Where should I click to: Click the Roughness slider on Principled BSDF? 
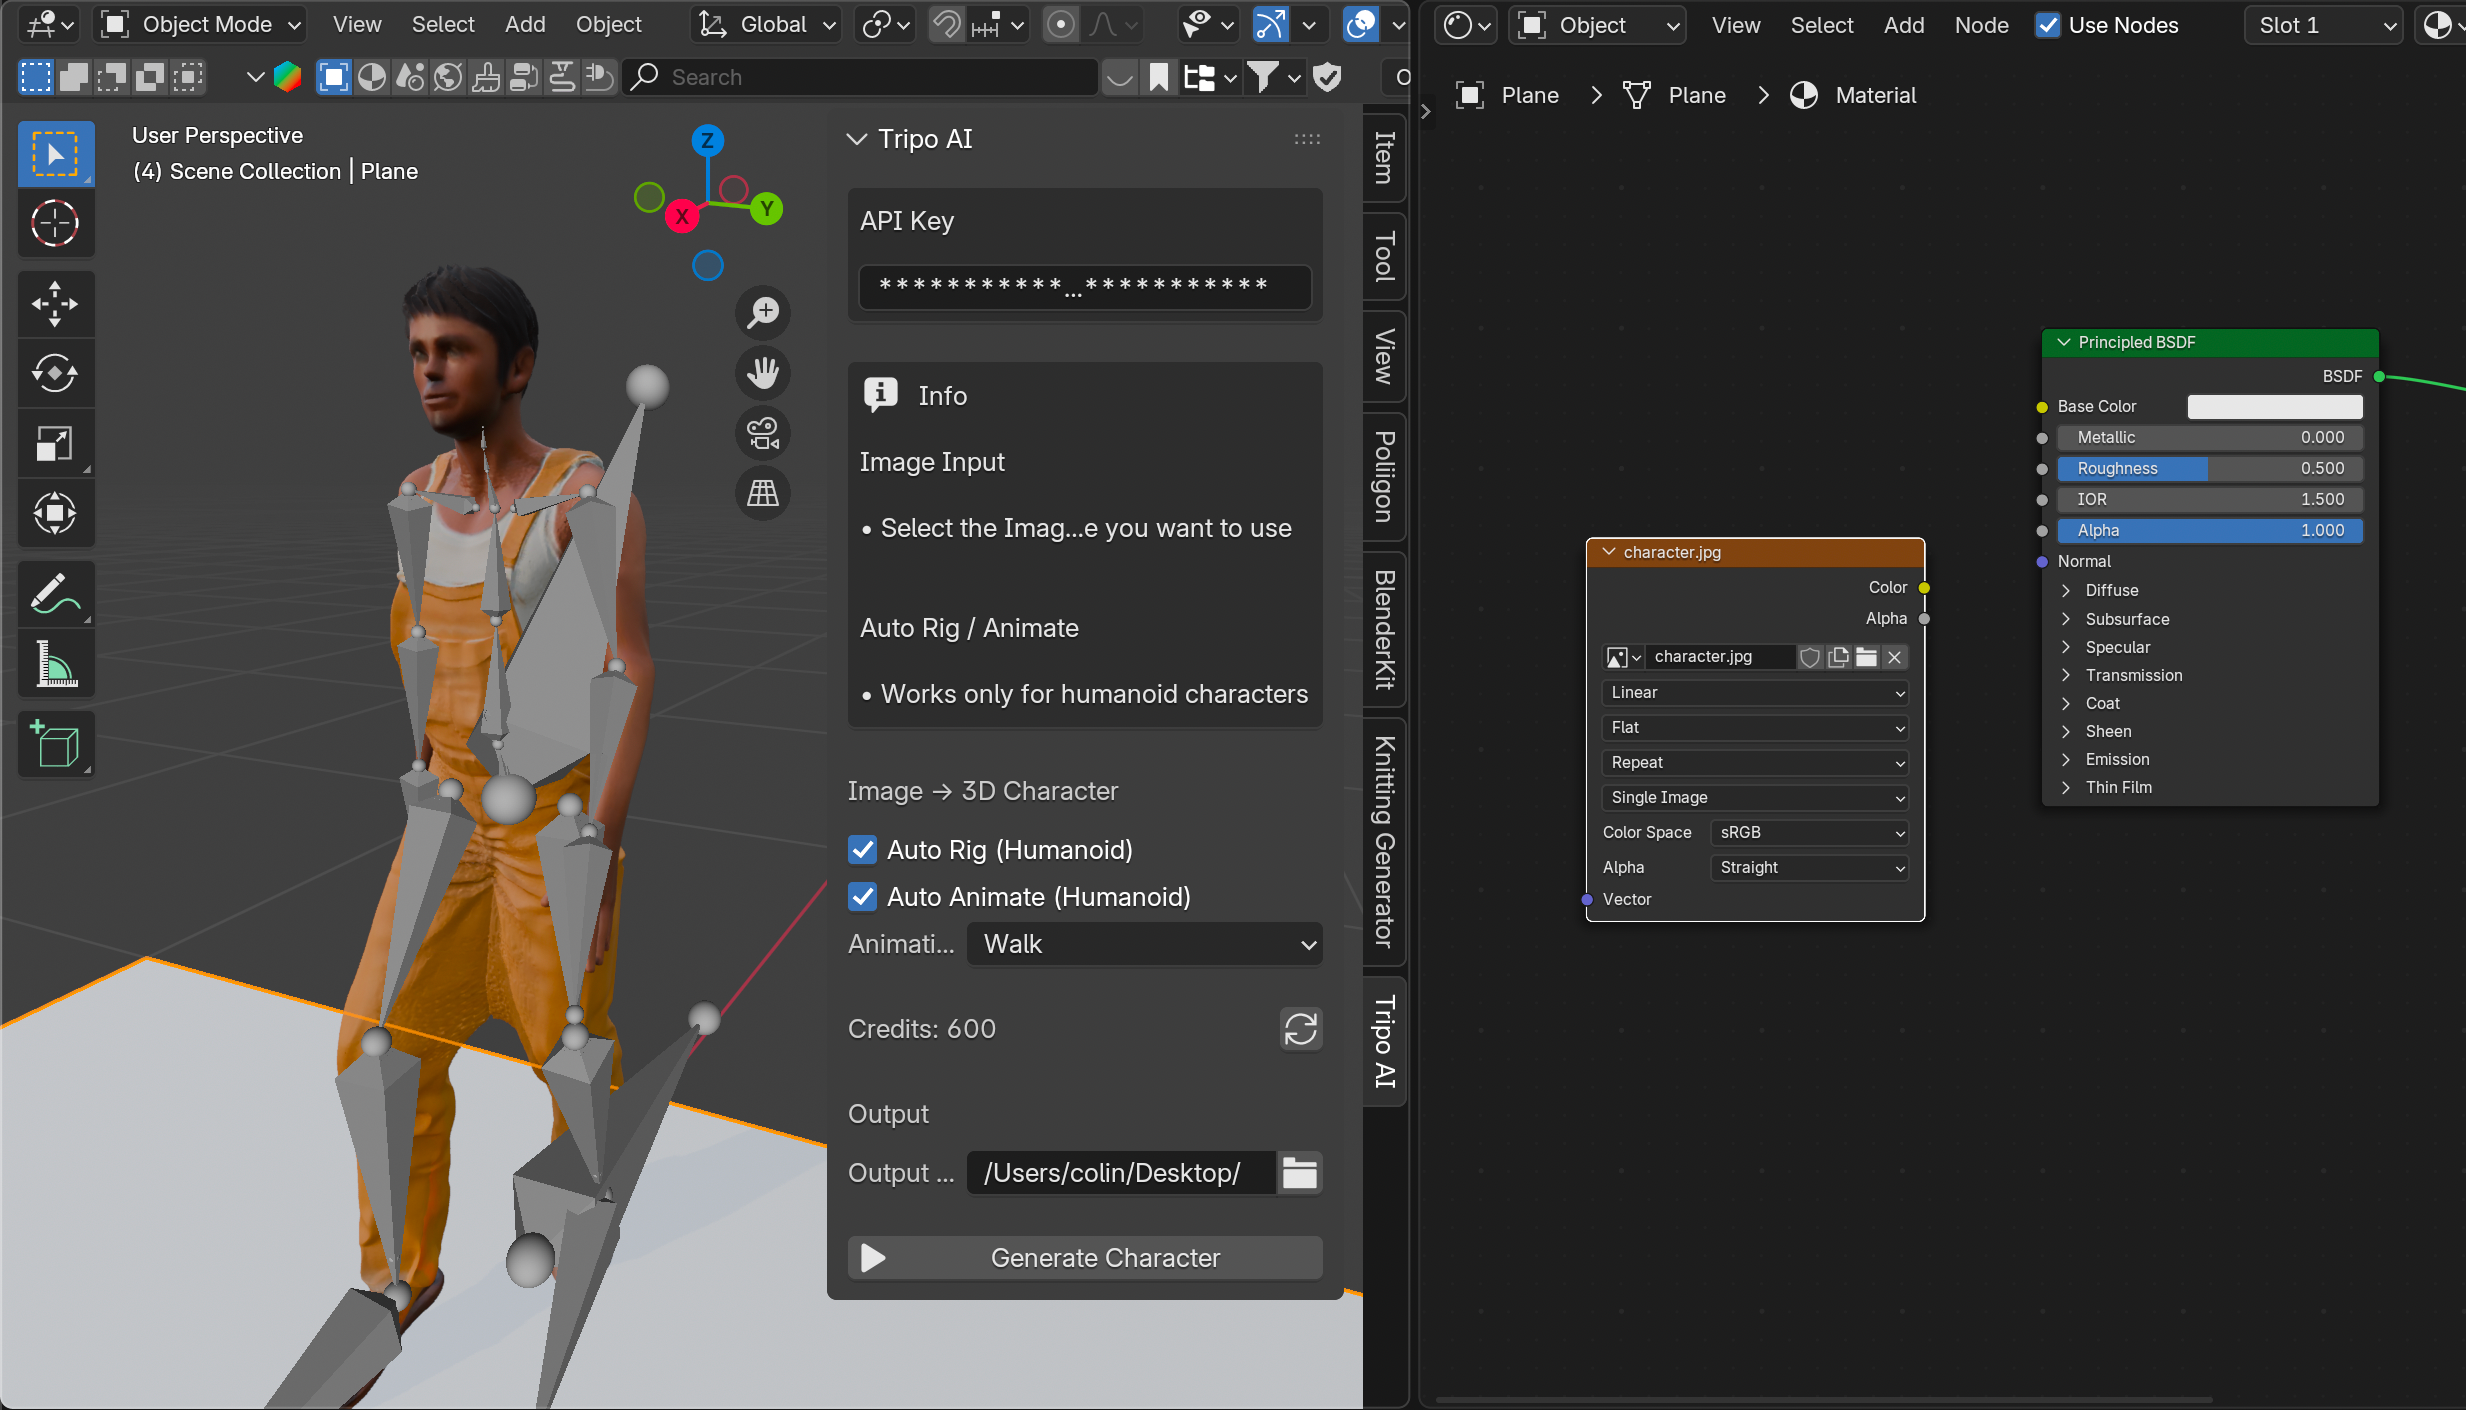2209,468
